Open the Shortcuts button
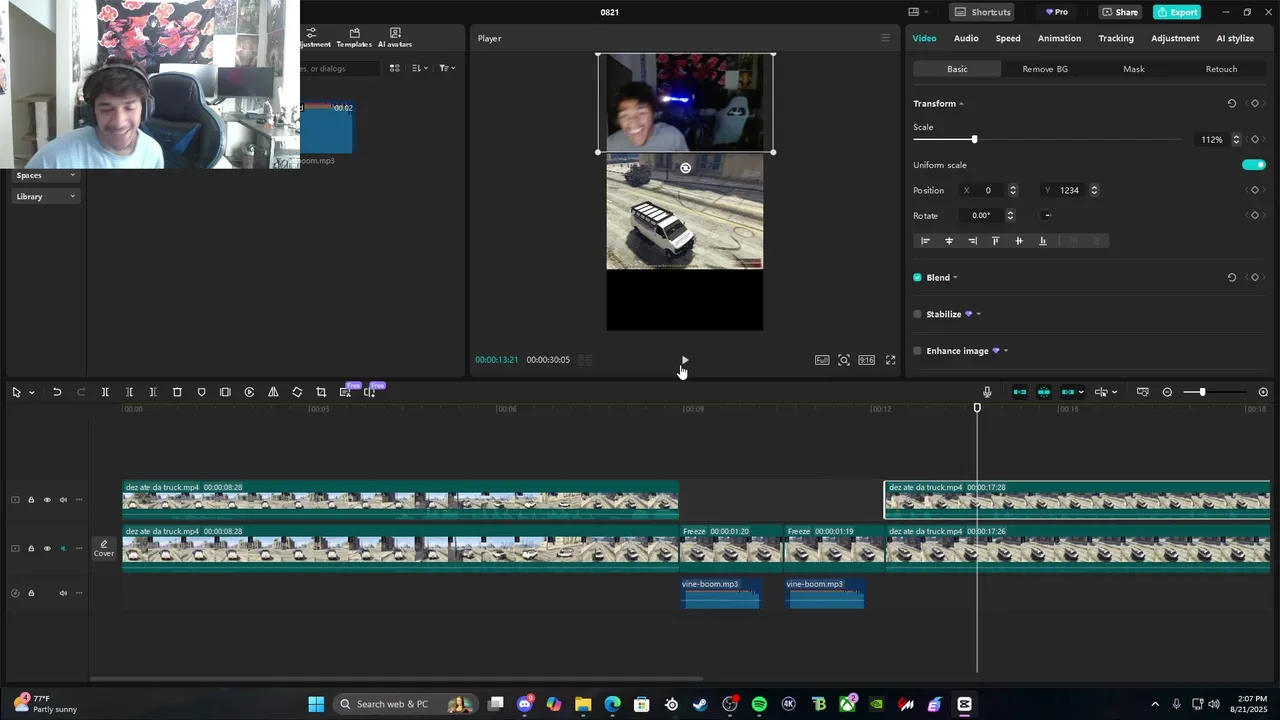 (983, 12)
